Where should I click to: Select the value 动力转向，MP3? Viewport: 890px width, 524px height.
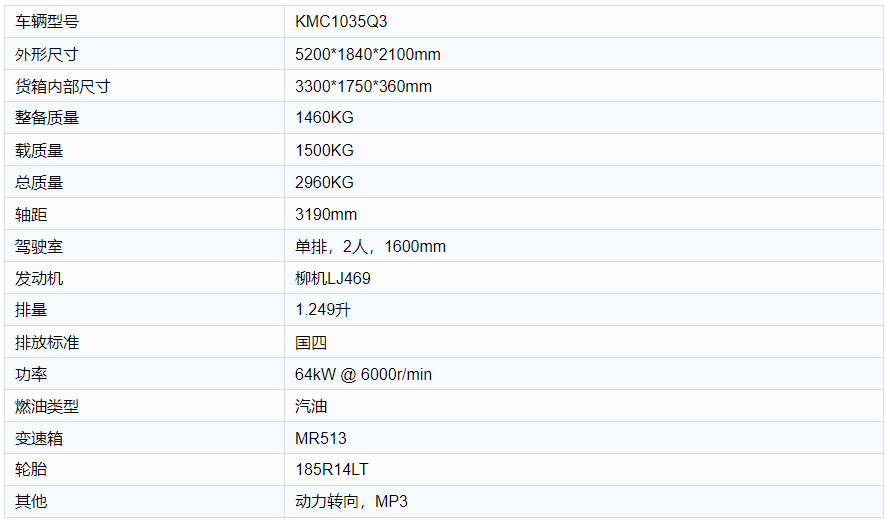(351, 501)
